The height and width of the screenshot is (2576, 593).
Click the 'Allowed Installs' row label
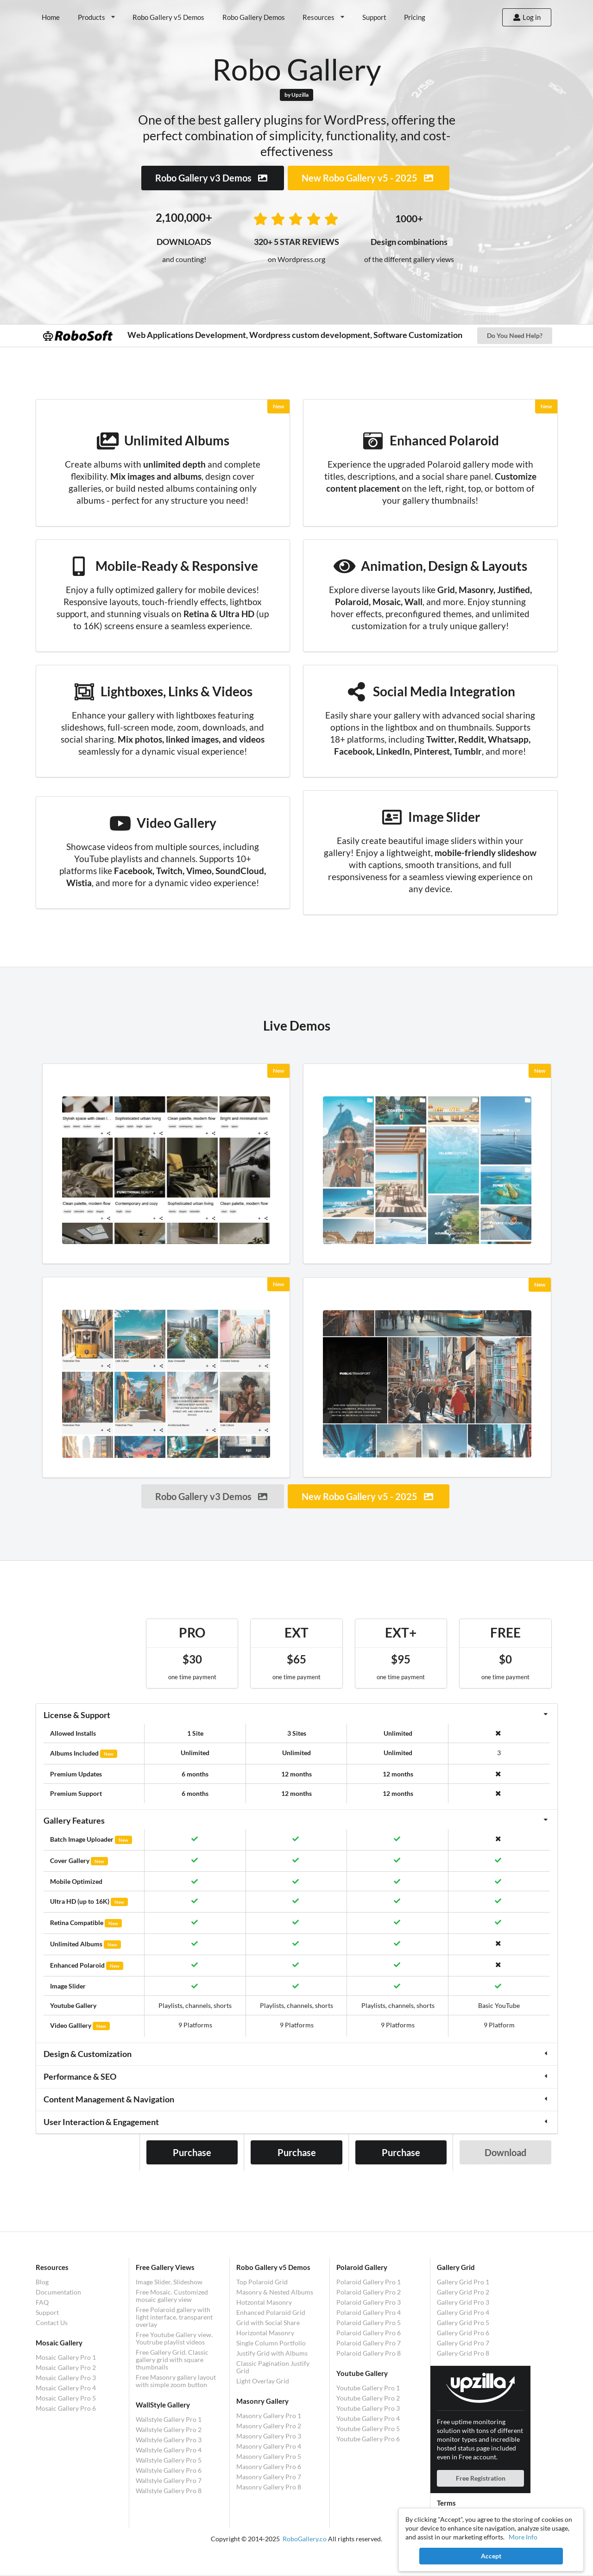pos(73,1733)
